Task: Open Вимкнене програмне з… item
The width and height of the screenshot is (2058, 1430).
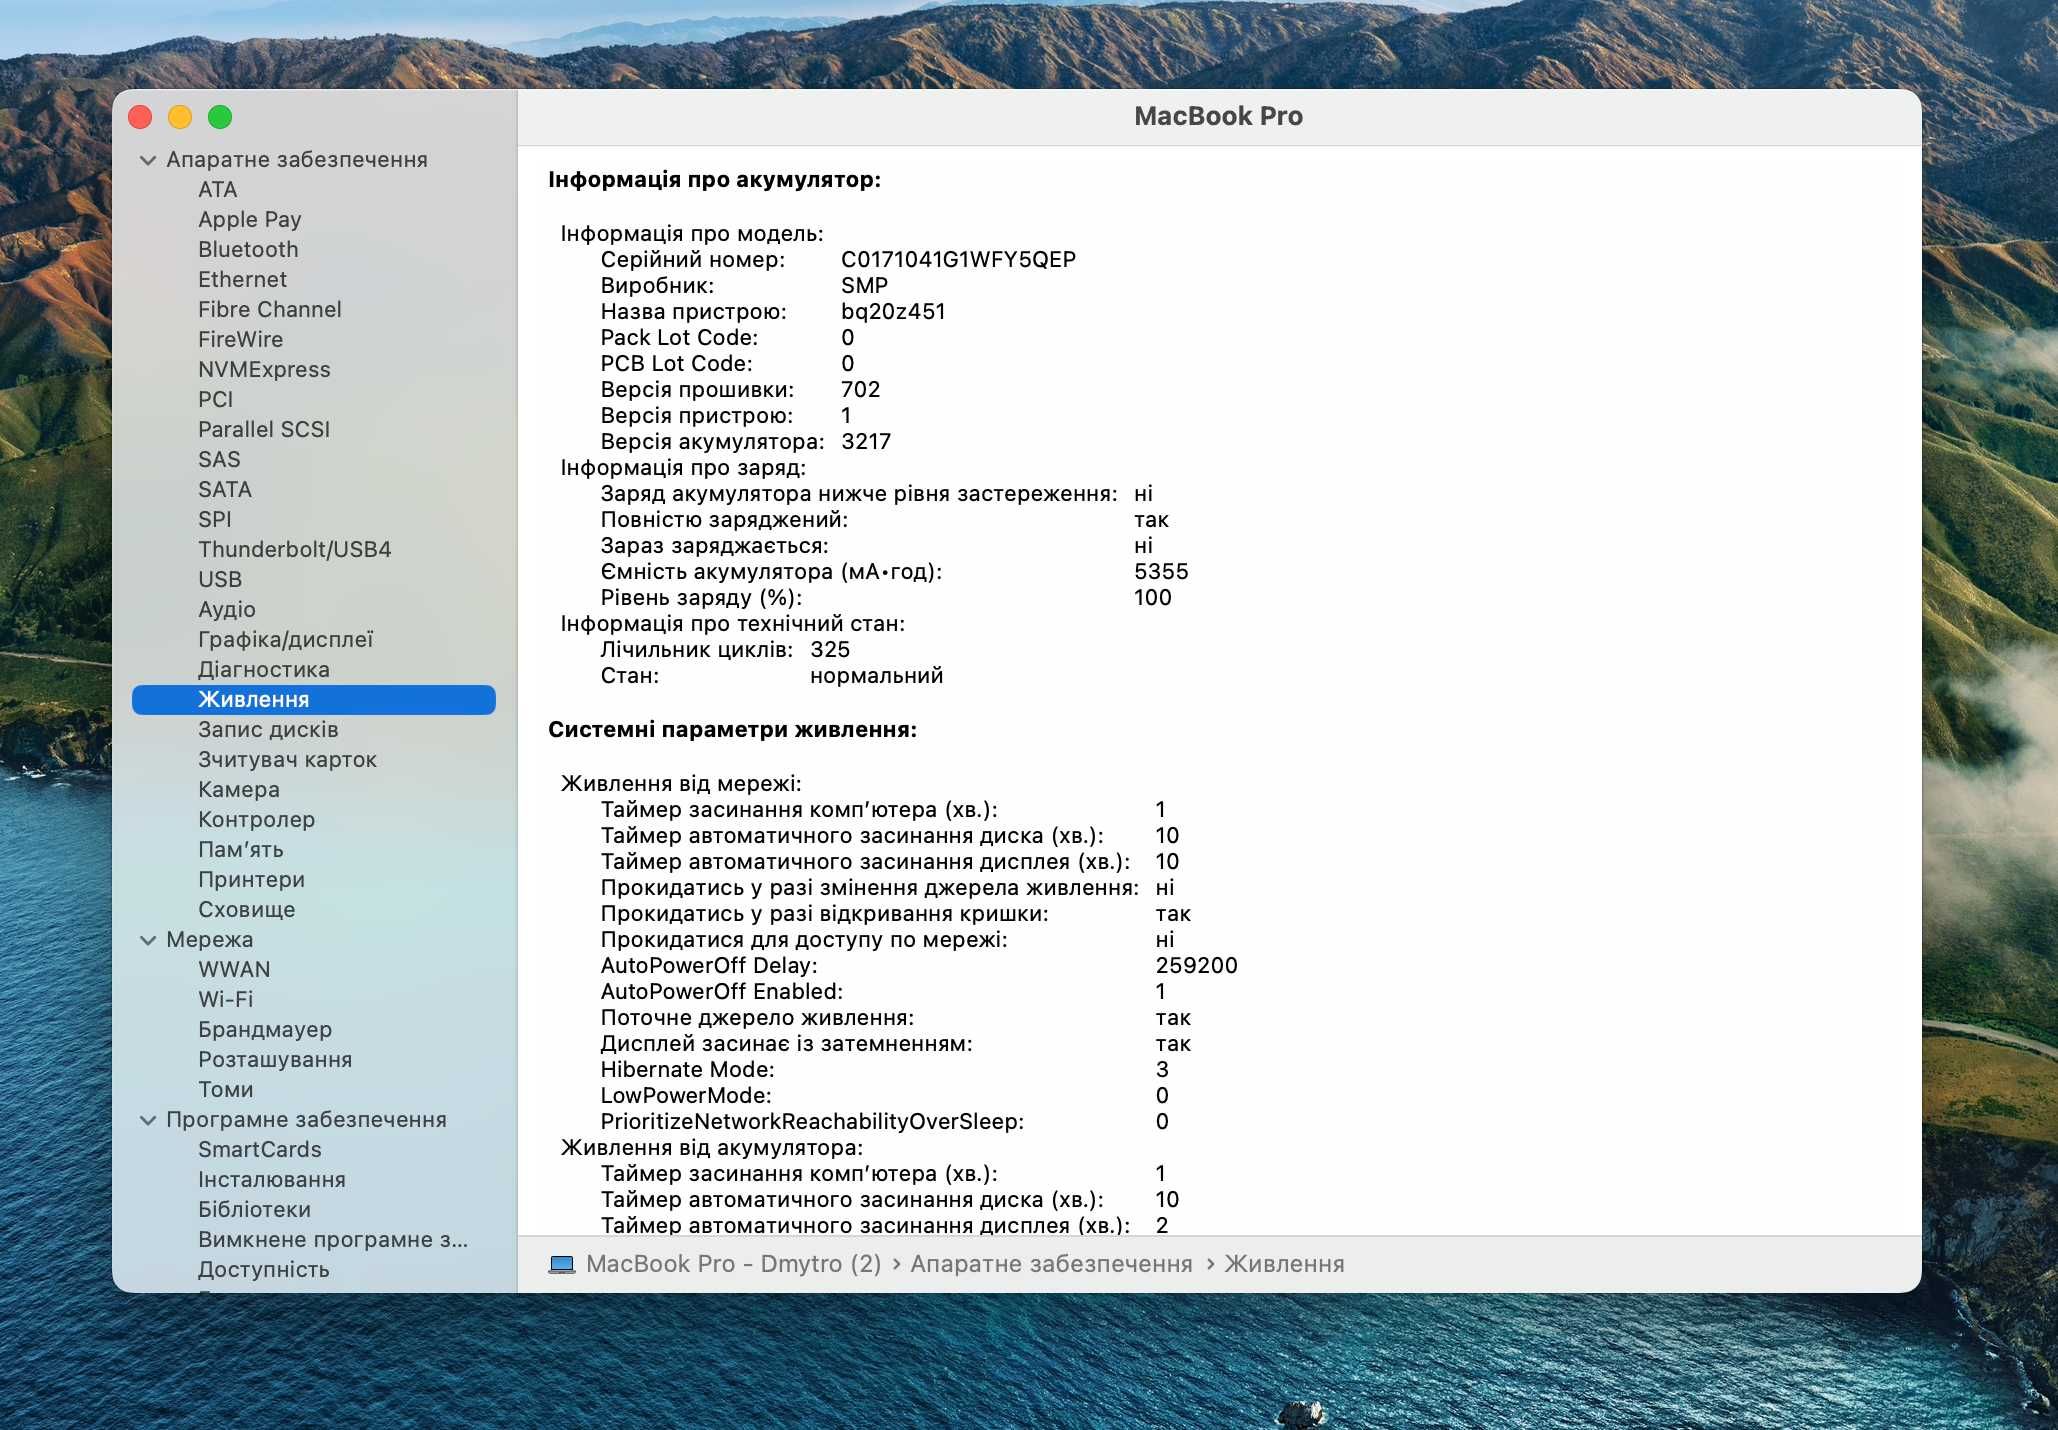Action: coord(333,1240)
